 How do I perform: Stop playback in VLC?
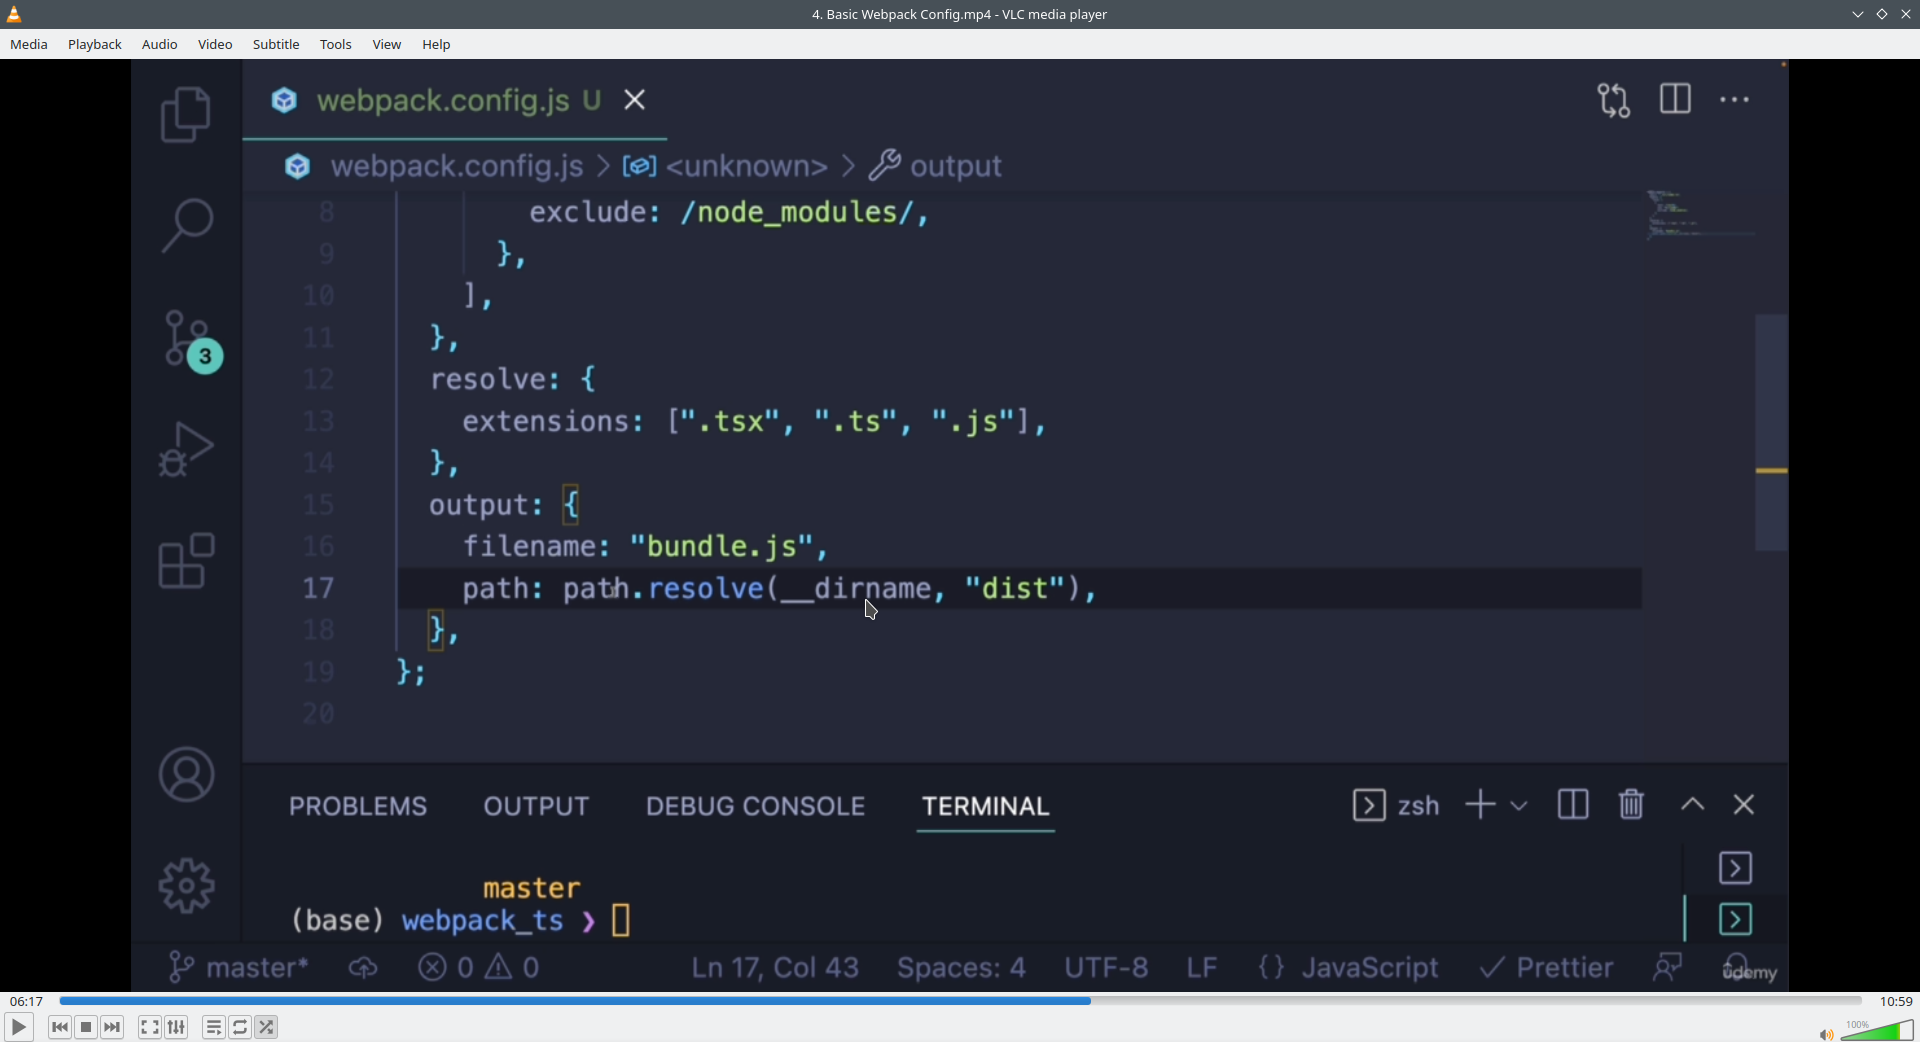86,1027
